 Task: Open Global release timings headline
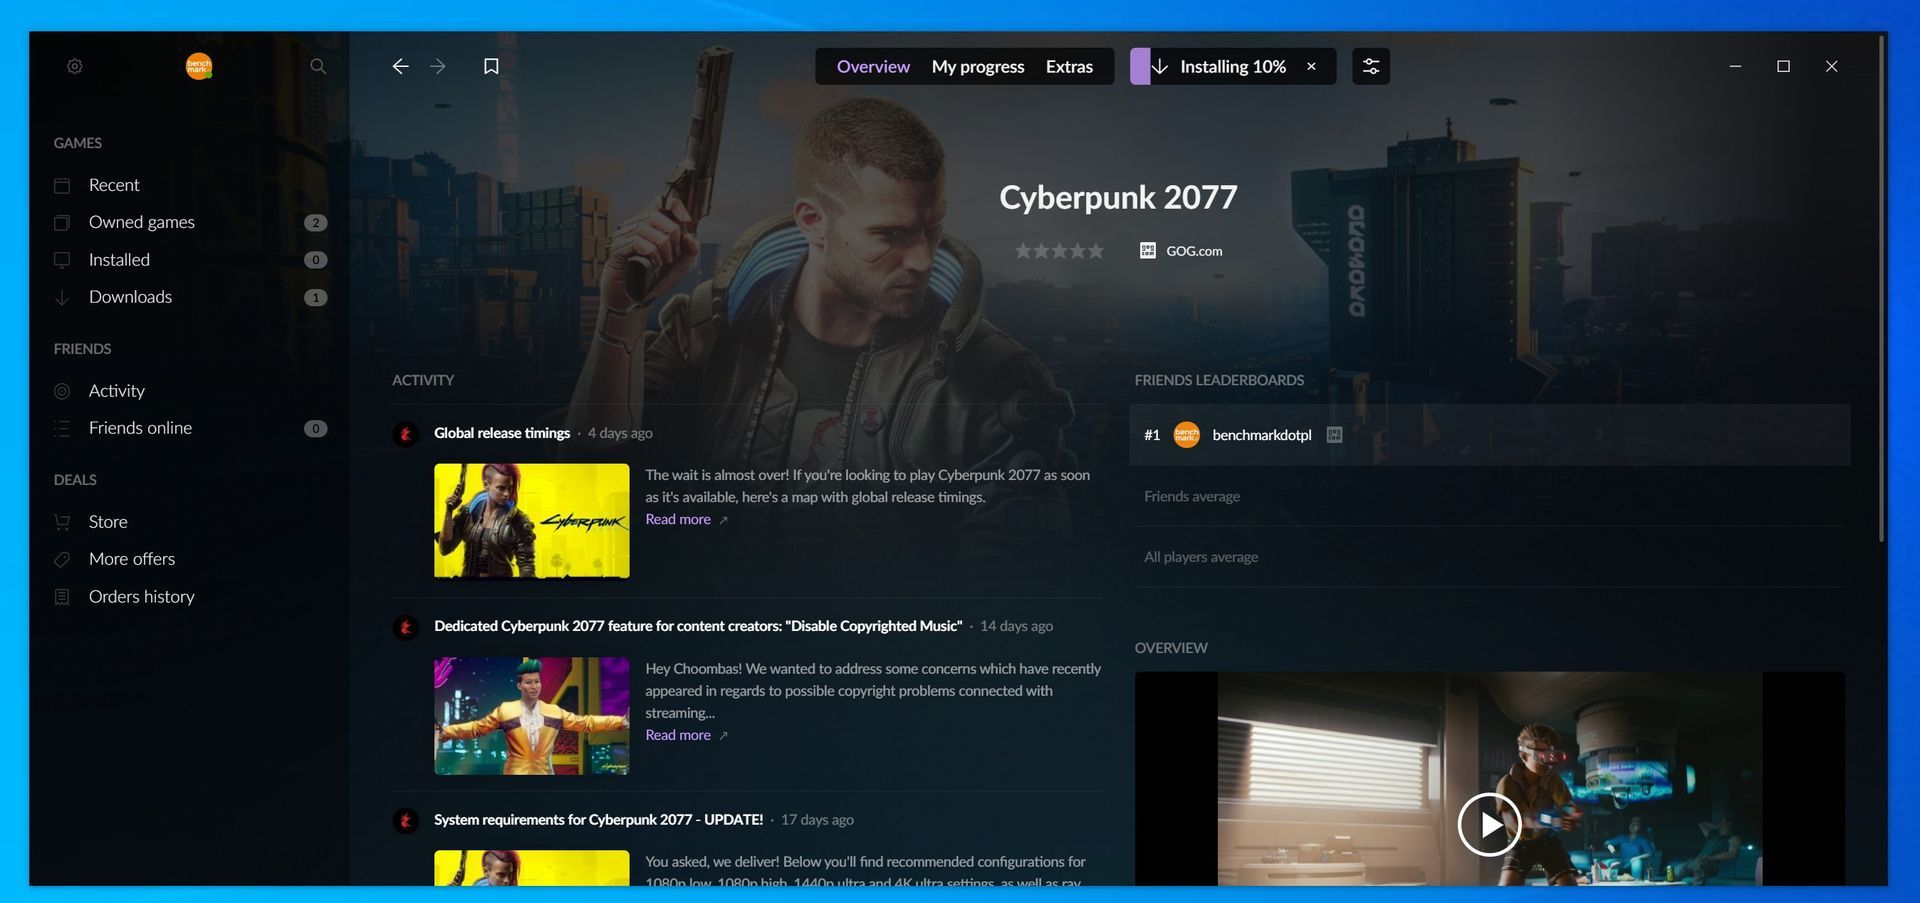(x=502, y=433)
